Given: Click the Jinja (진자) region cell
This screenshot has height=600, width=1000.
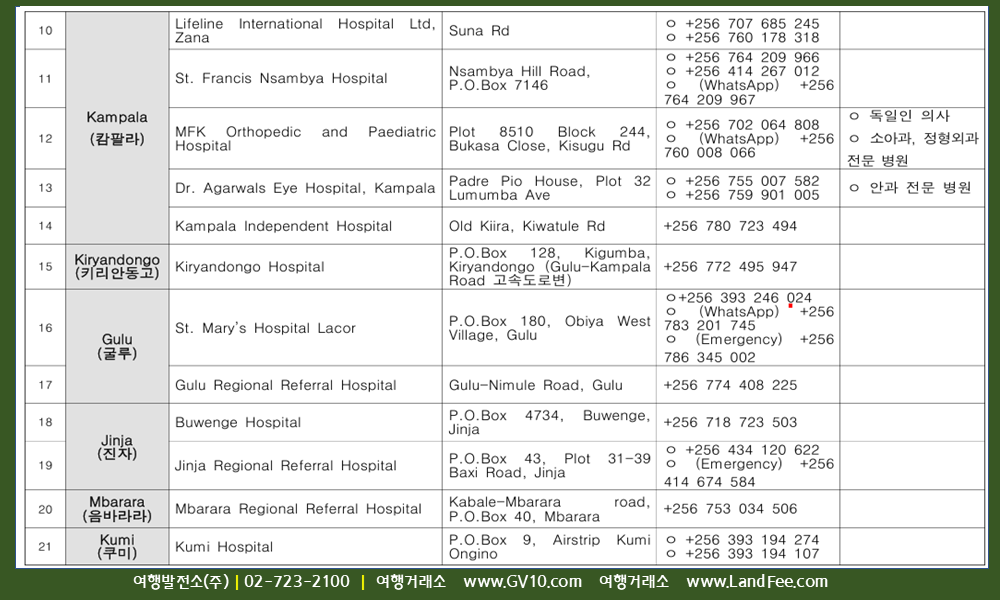Looking at the screenshot, I should [117, 447].
